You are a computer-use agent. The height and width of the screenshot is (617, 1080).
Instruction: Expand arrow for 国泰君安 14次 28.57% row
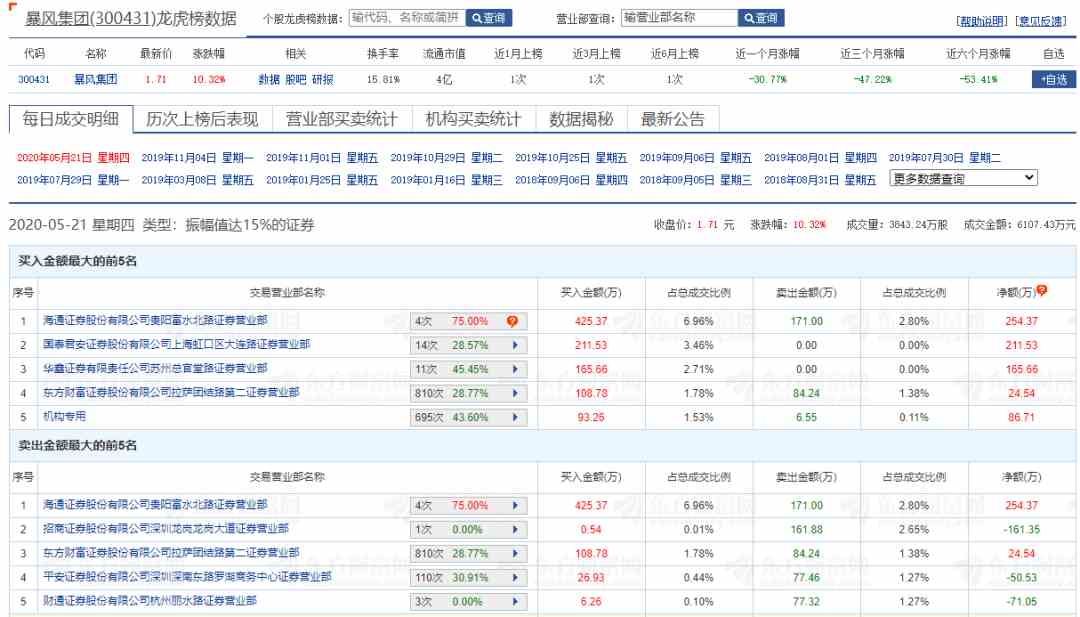[515, 345]
